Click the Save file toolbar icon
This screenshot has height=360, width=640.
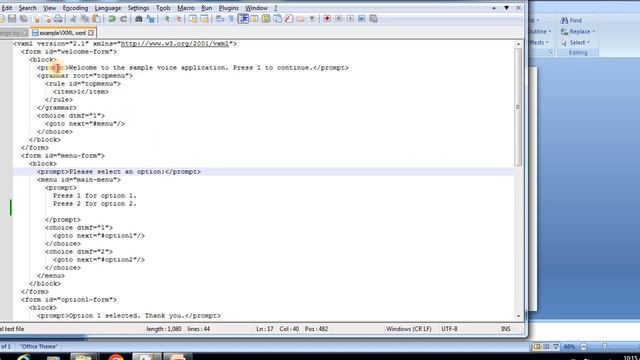point(12,19)
